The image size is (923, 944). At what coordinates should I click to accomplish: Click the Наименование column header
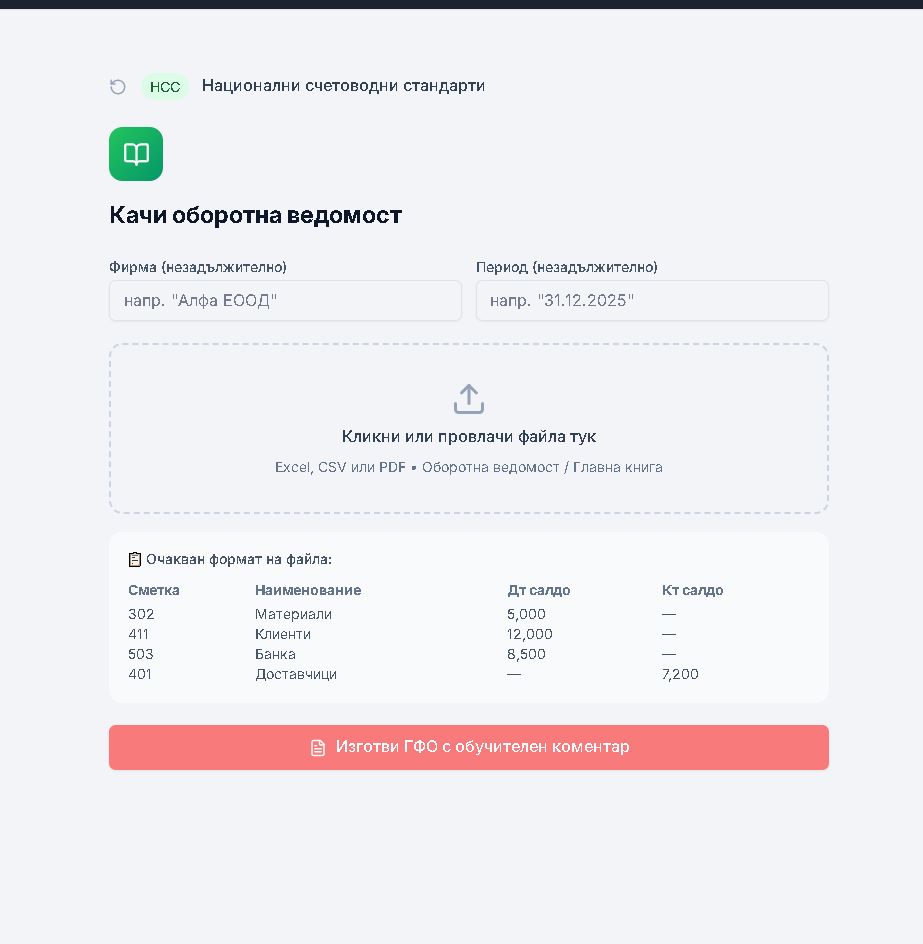[x=308, y=590]
